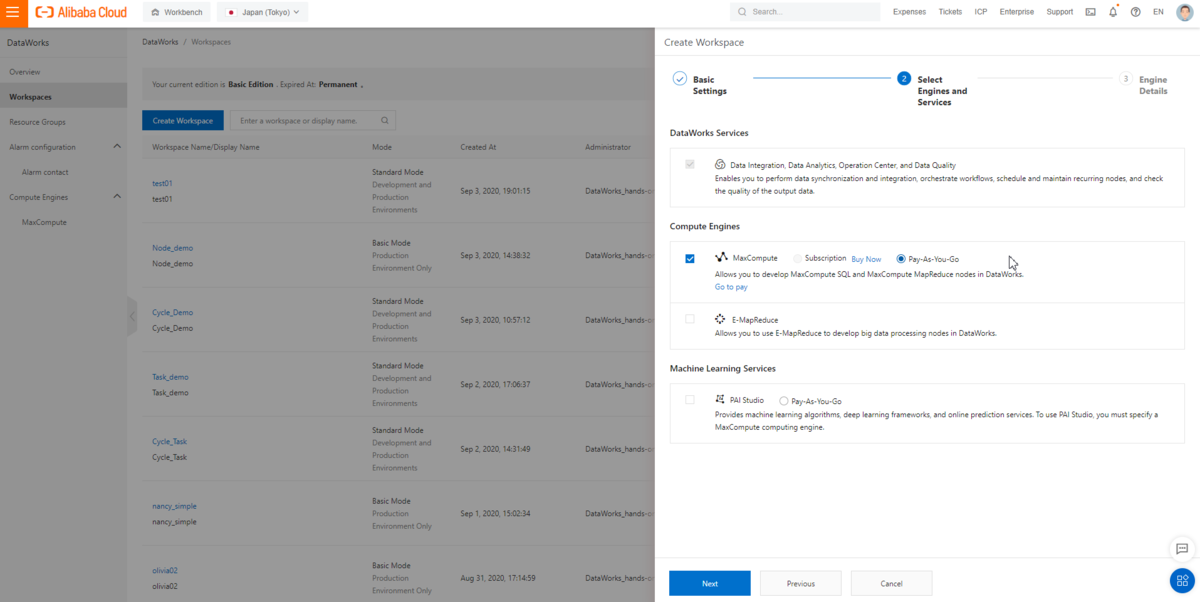
Task: Open the Cycle_Task workspace link
Action: click(x=170, y=441)
